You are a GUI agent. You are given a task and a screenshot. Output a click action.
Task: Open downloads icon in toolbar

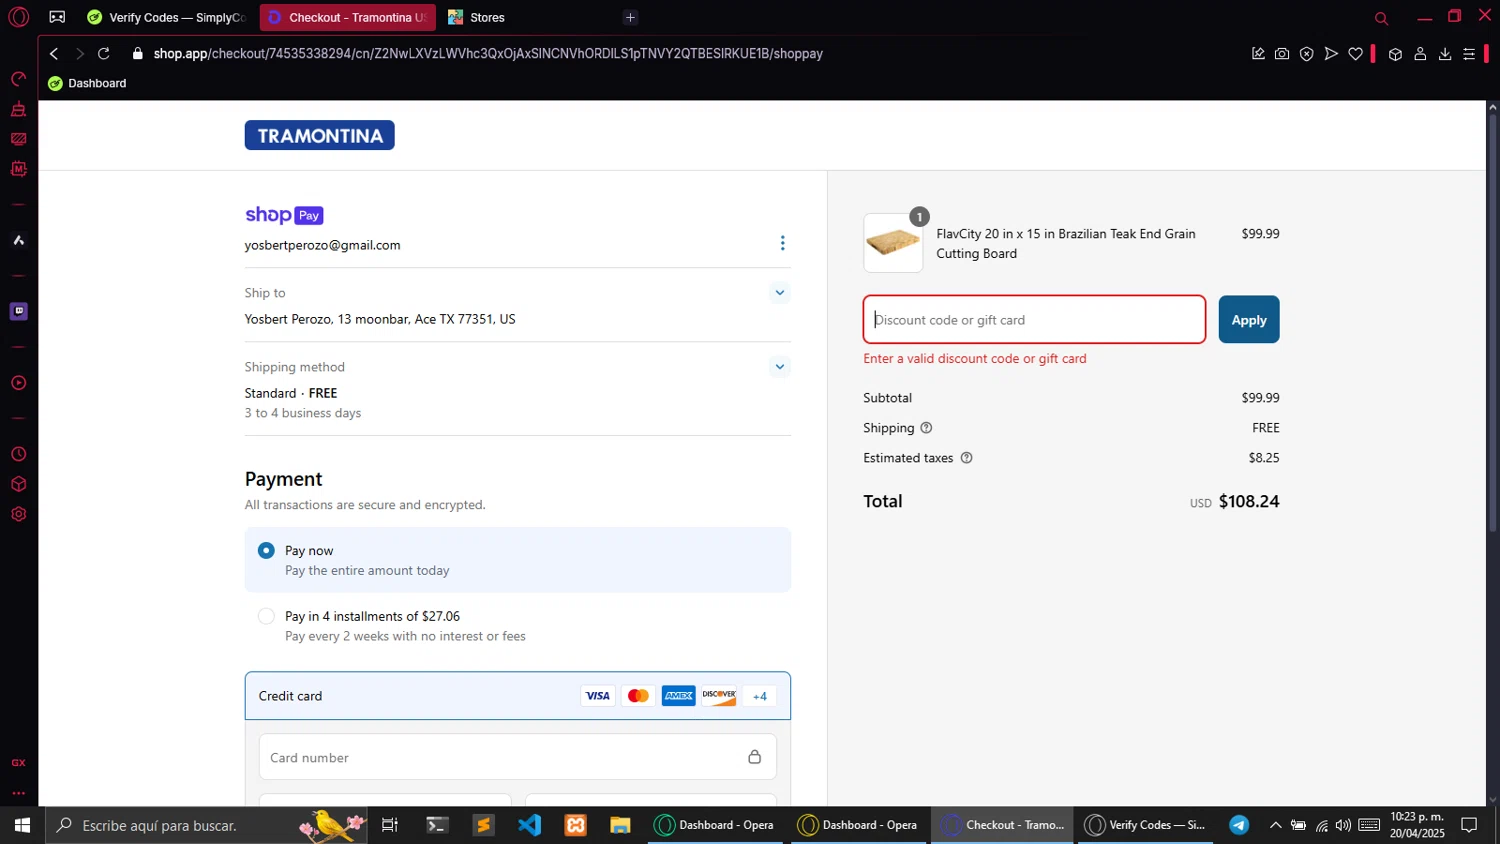coord(1445,54)
